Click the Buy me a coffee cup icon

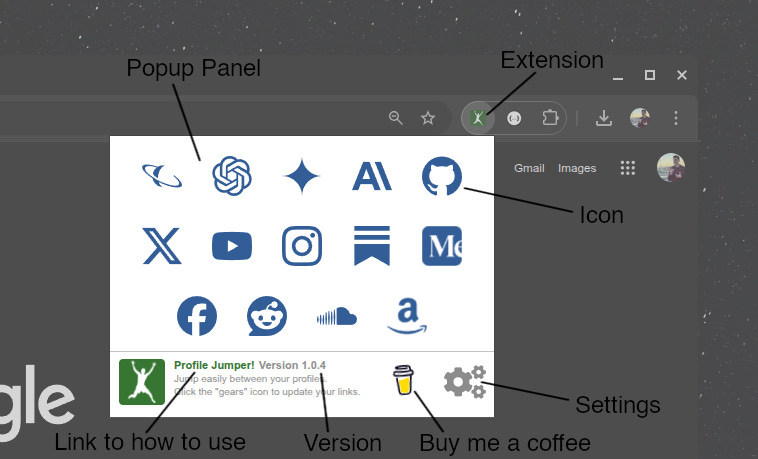click(403, 380)
